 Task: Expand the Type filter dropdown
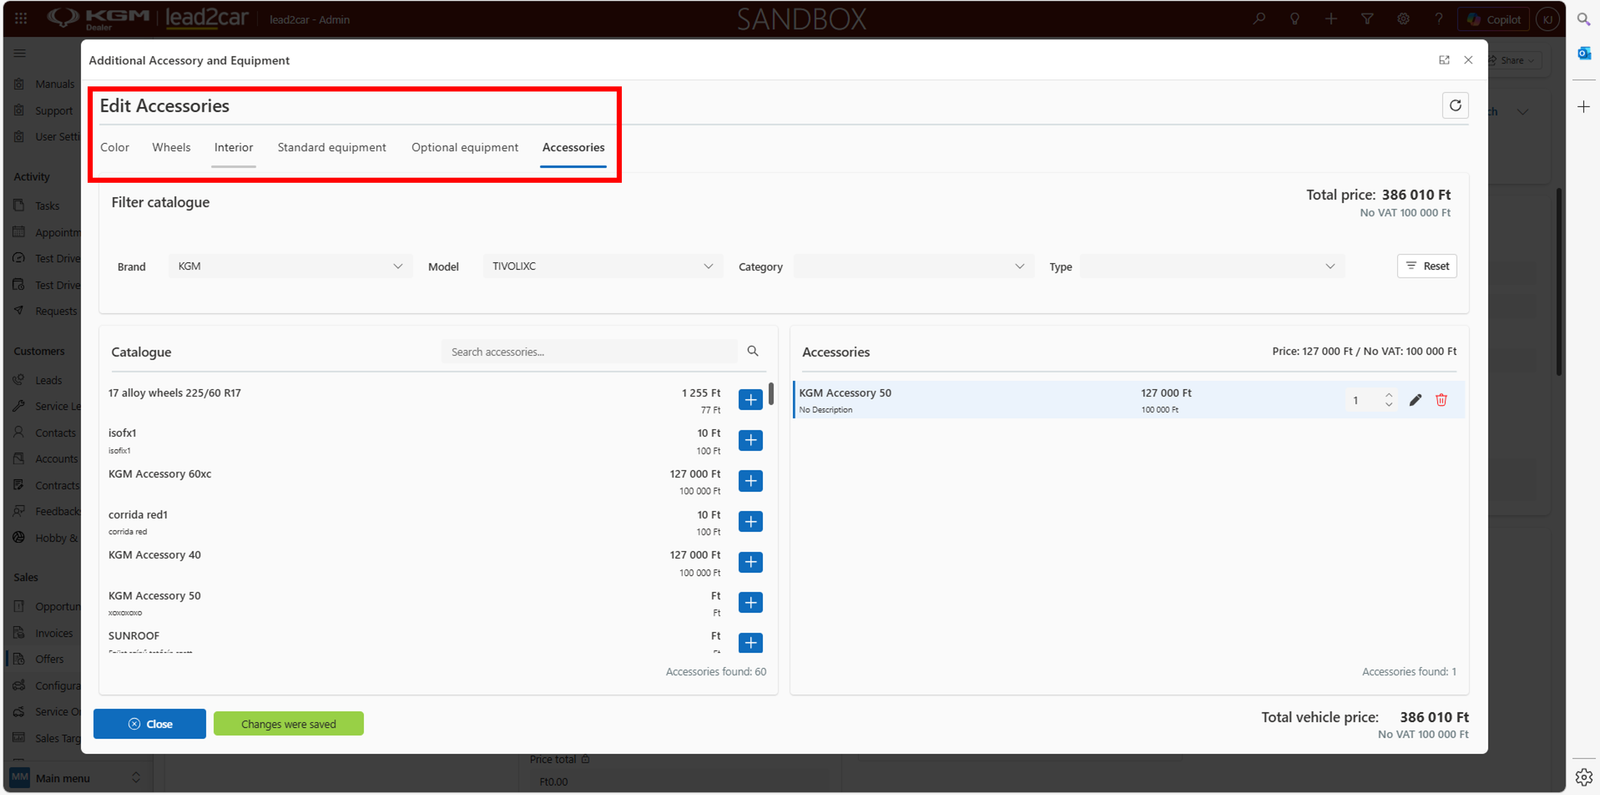coord(1212,266)
